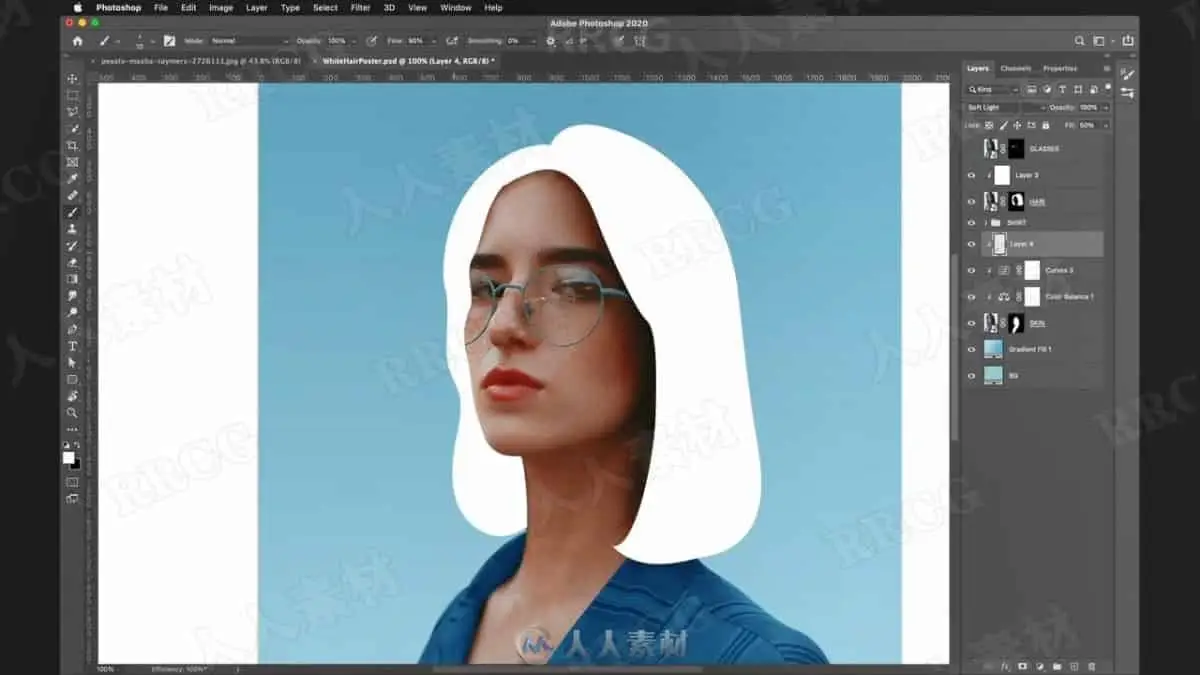Select the Path Selection tool
This screenshot has height=675, width=1200.
click(72, 362)
